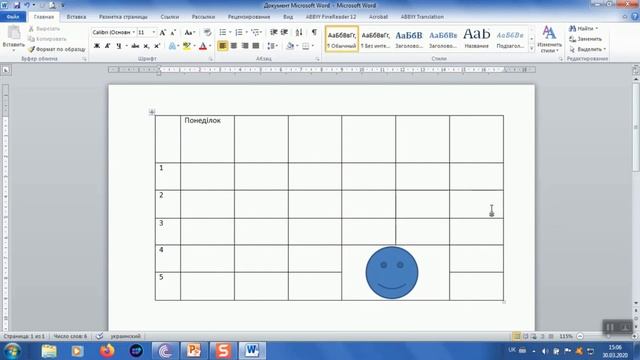Toggle strikethrough formatting
This screenshot has height=360, width=640.
(135, 46)
